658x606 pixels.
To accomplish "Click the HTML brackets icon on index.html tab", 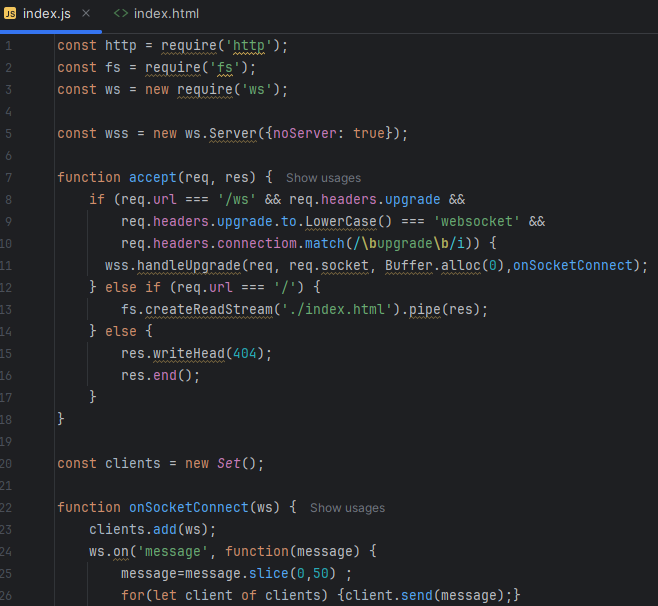I will (x=121, y=14).
